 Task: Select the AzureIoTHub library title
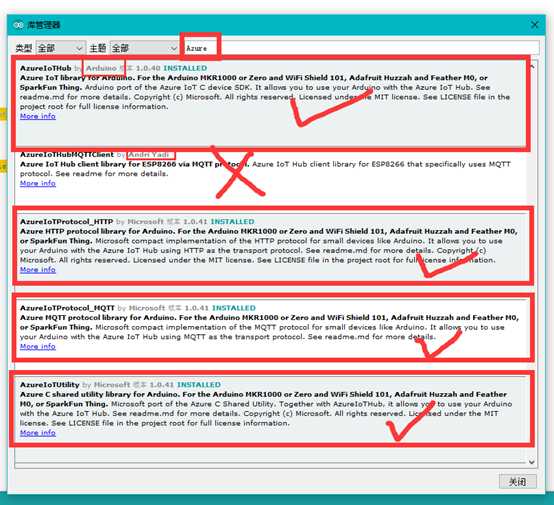click(x=46, y=68)
